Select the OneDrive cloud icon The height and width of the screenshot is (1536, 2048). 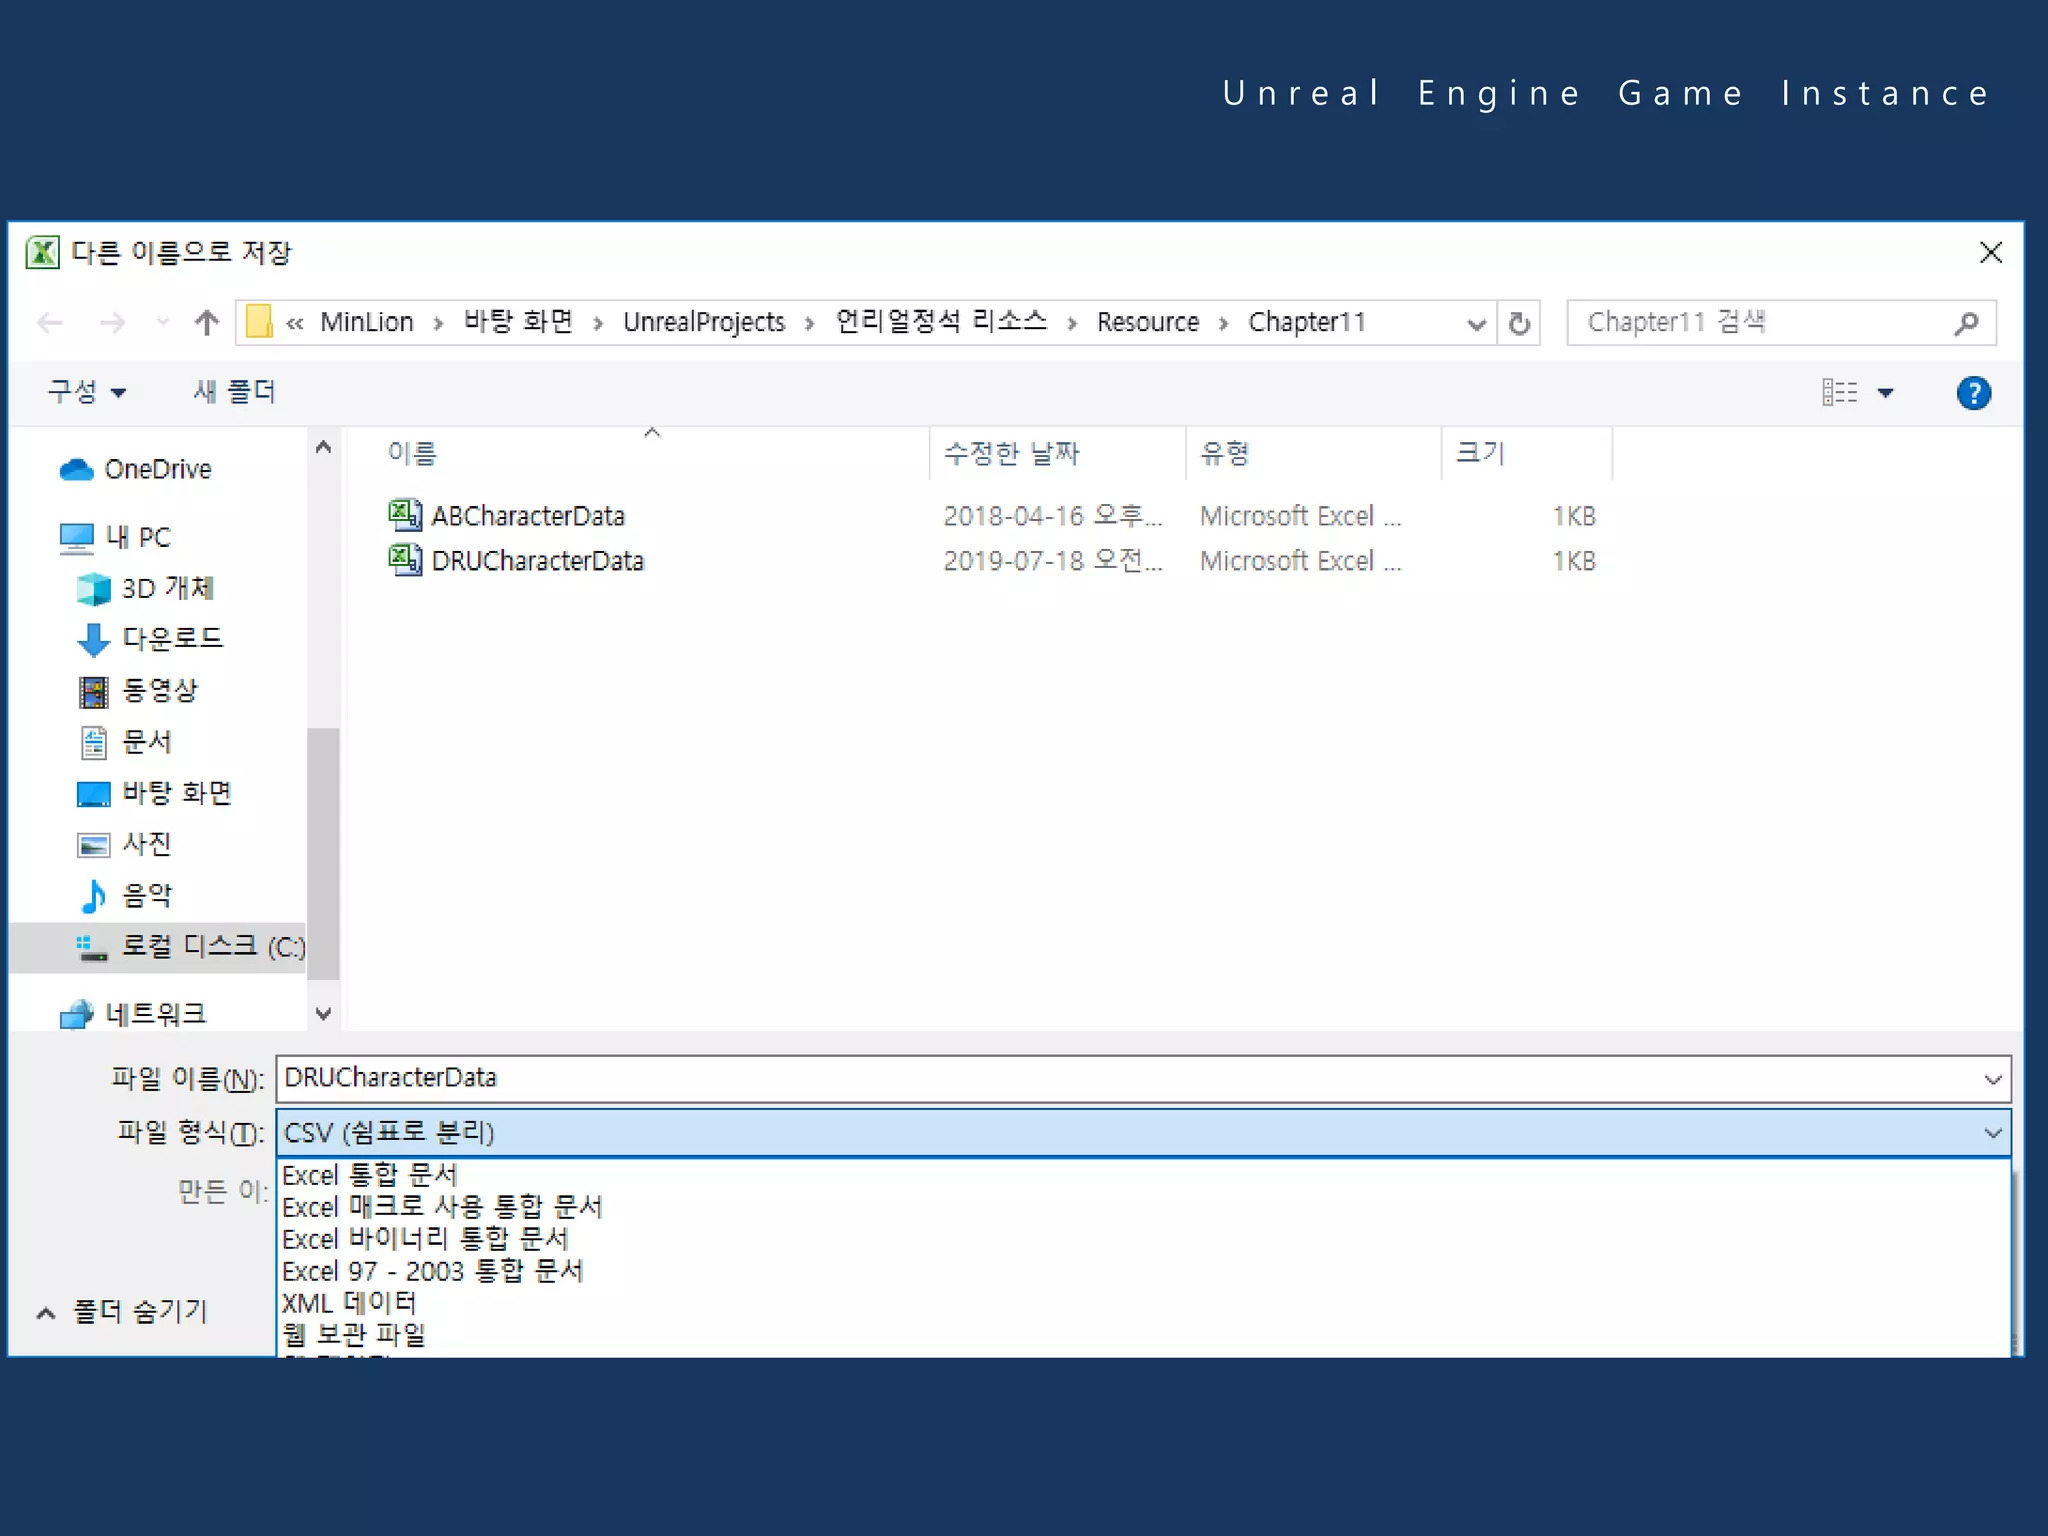point(76,469)
